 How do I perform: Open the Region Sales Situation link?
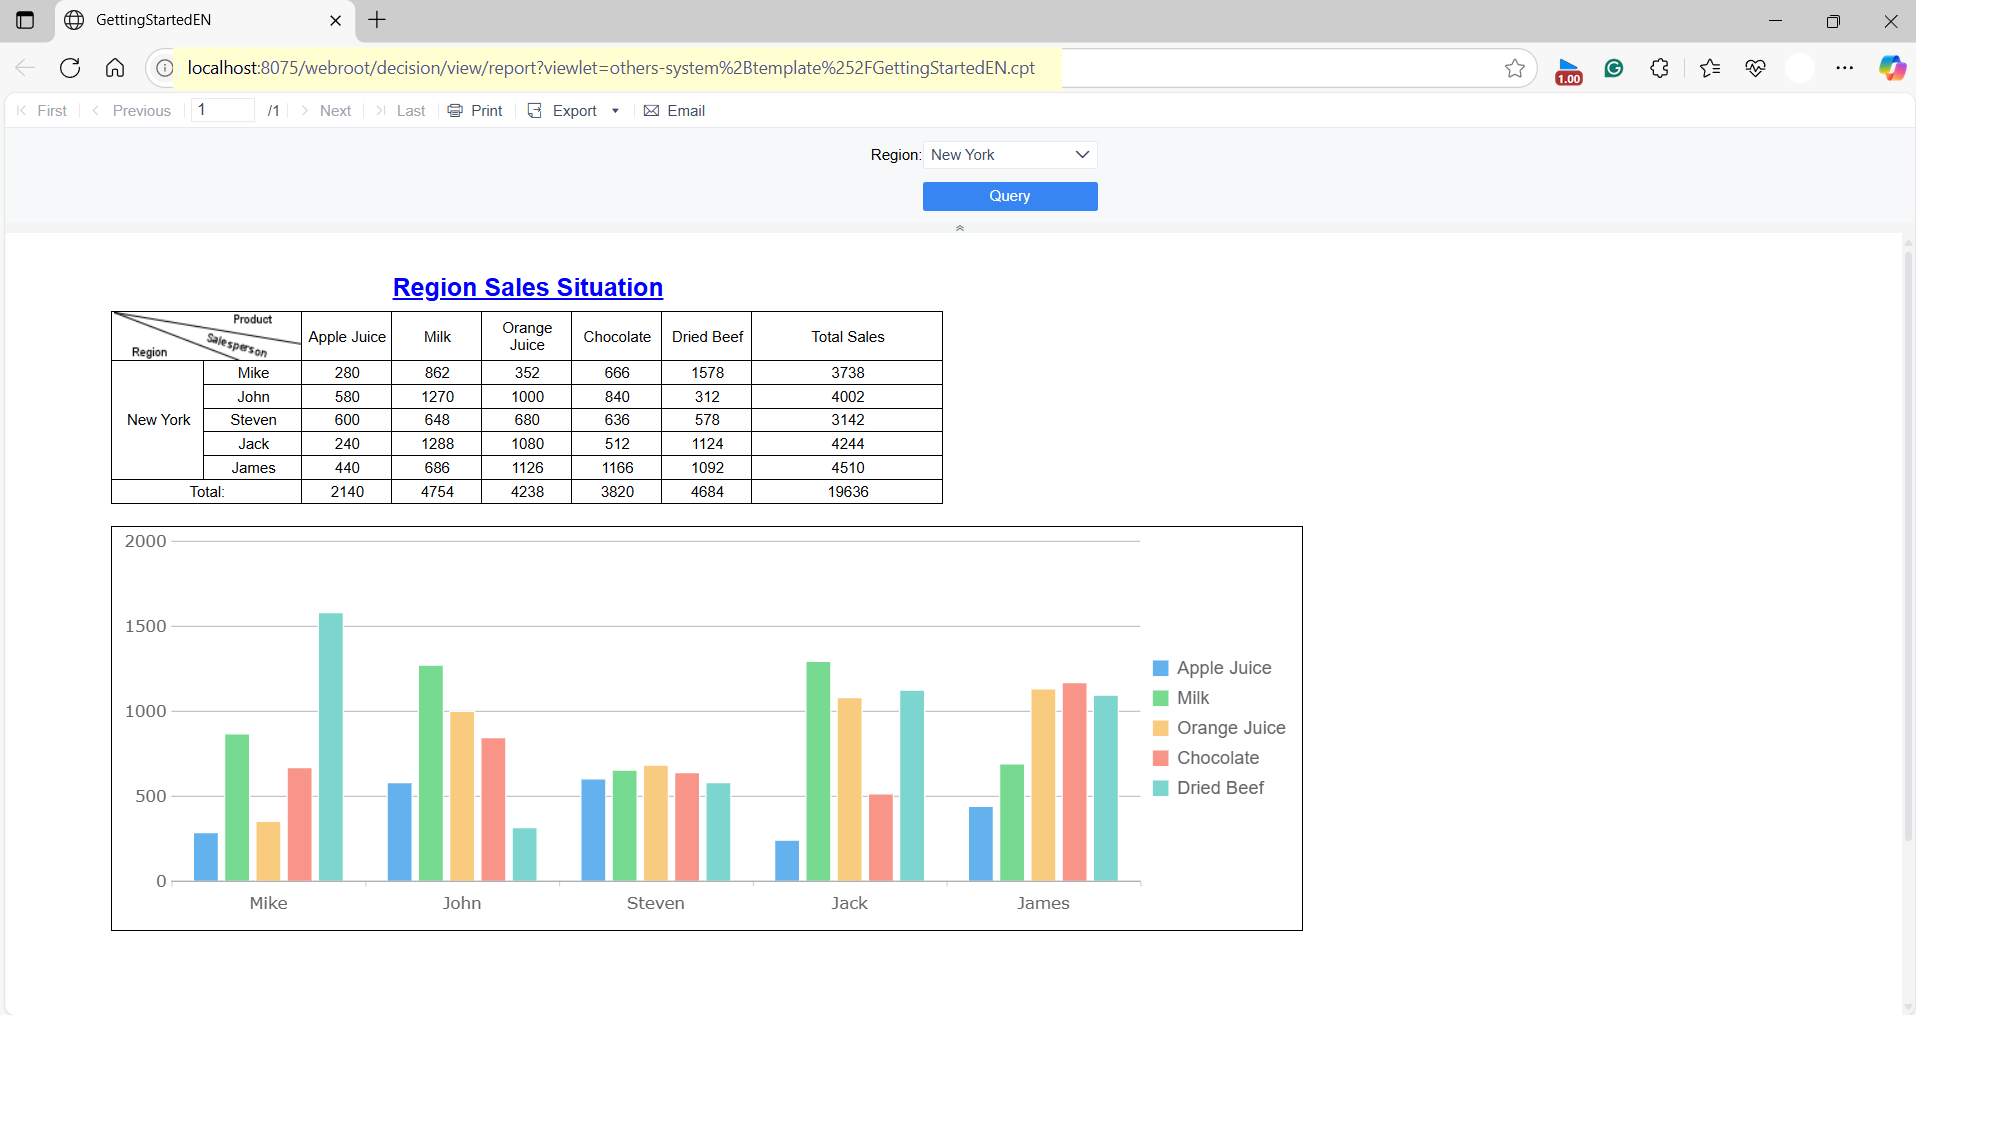[527, 288]
